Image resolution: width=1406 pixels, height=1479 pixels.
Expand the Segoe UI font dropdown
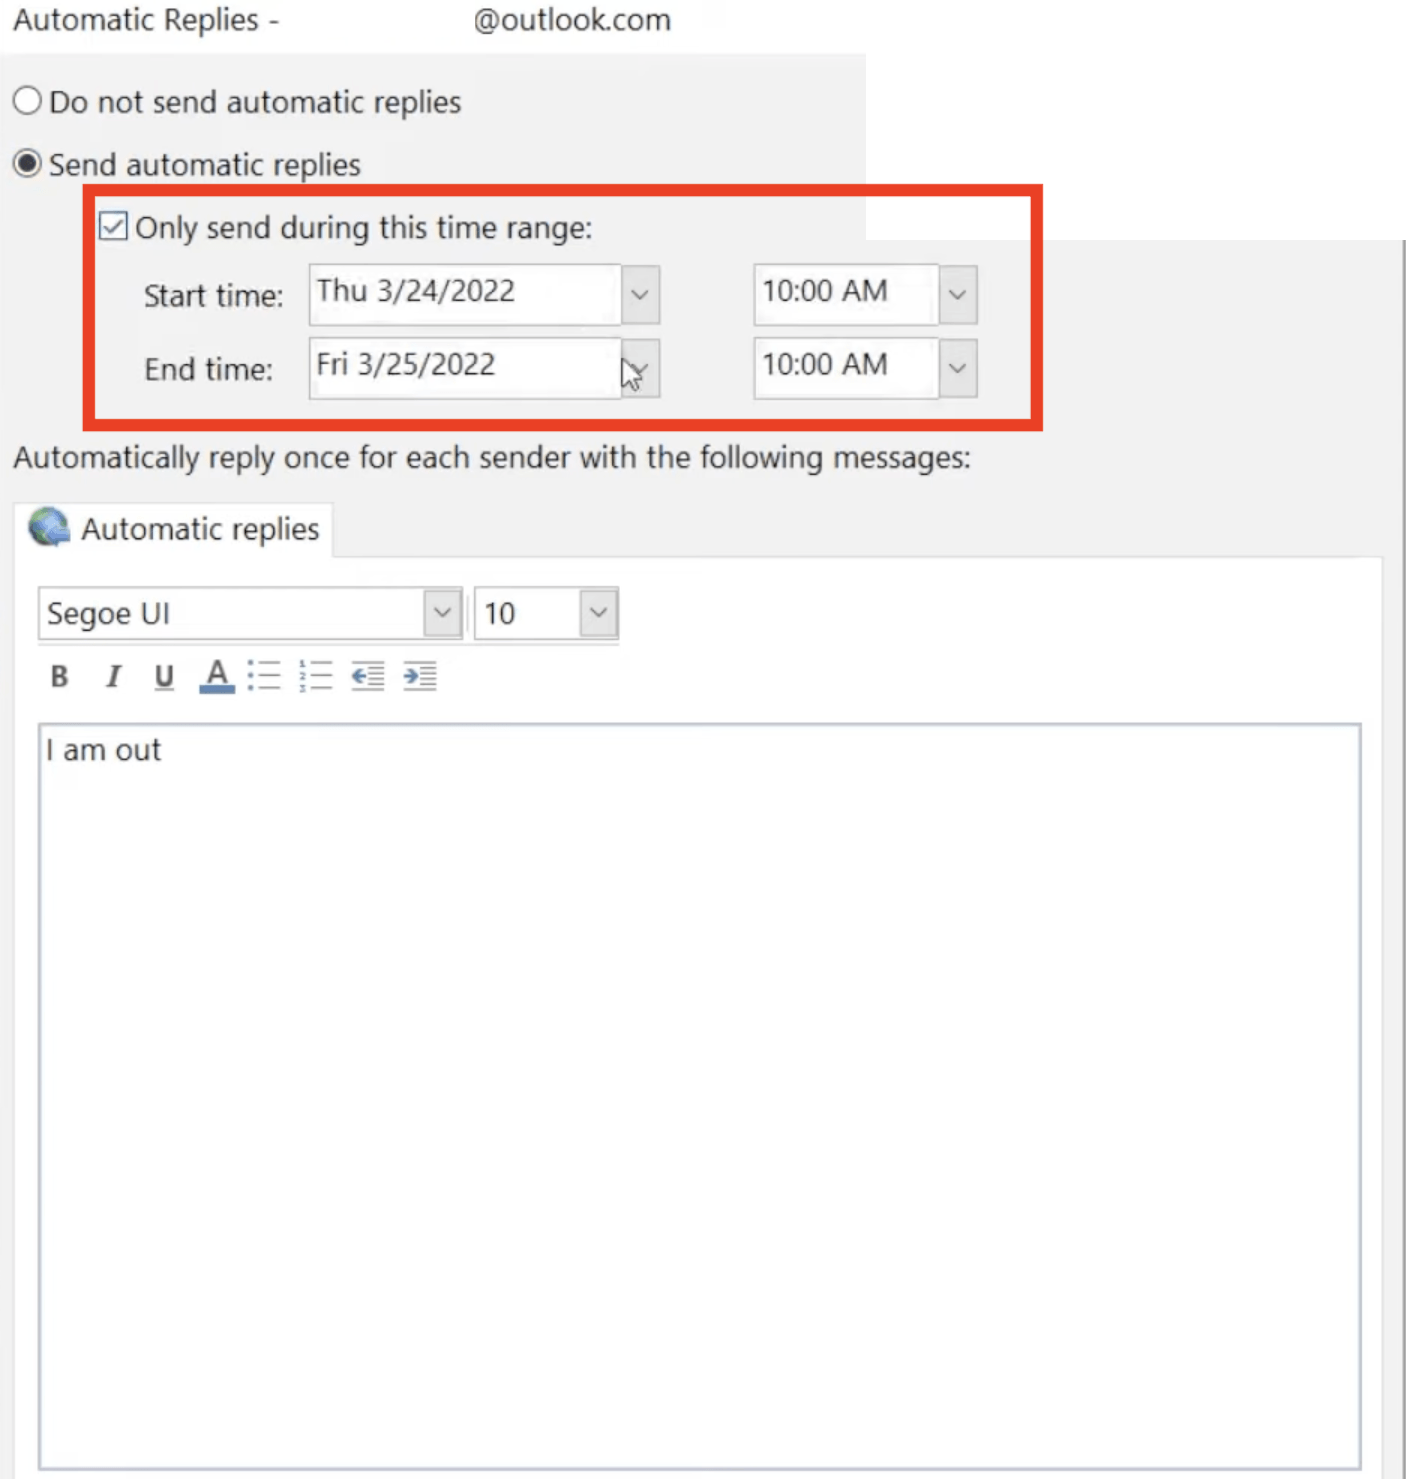[442, 612]
